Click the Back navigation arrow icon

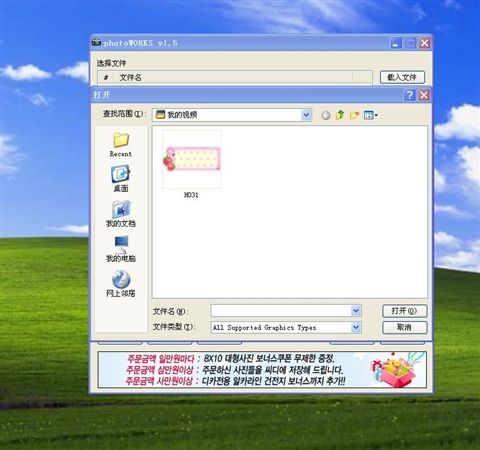pos(326,115)
